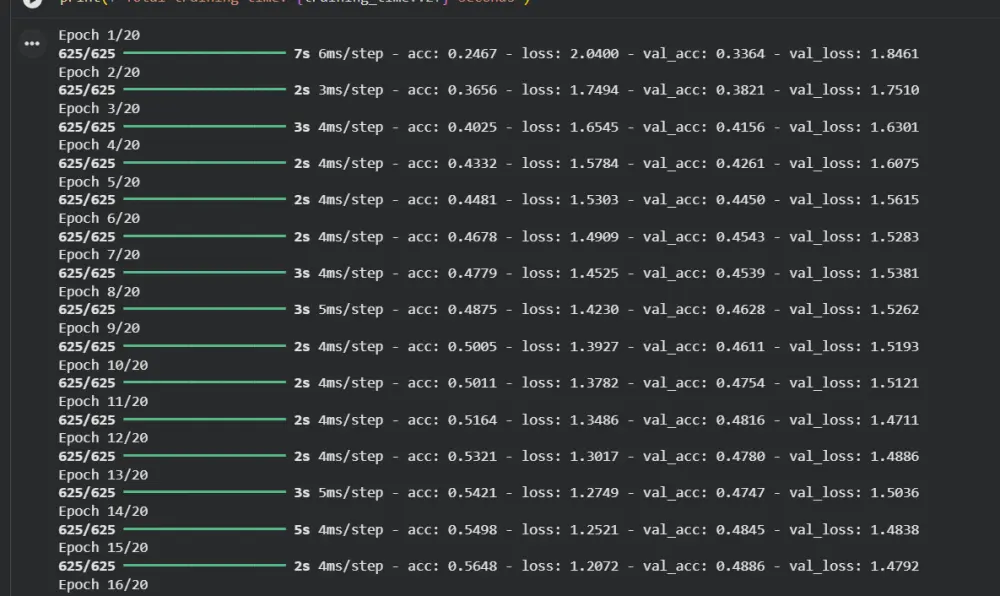The height and width of the screenshot is (596, 1000).
Task: Click the "Epoch 3/20" label
Action: (x=99, y=108)
